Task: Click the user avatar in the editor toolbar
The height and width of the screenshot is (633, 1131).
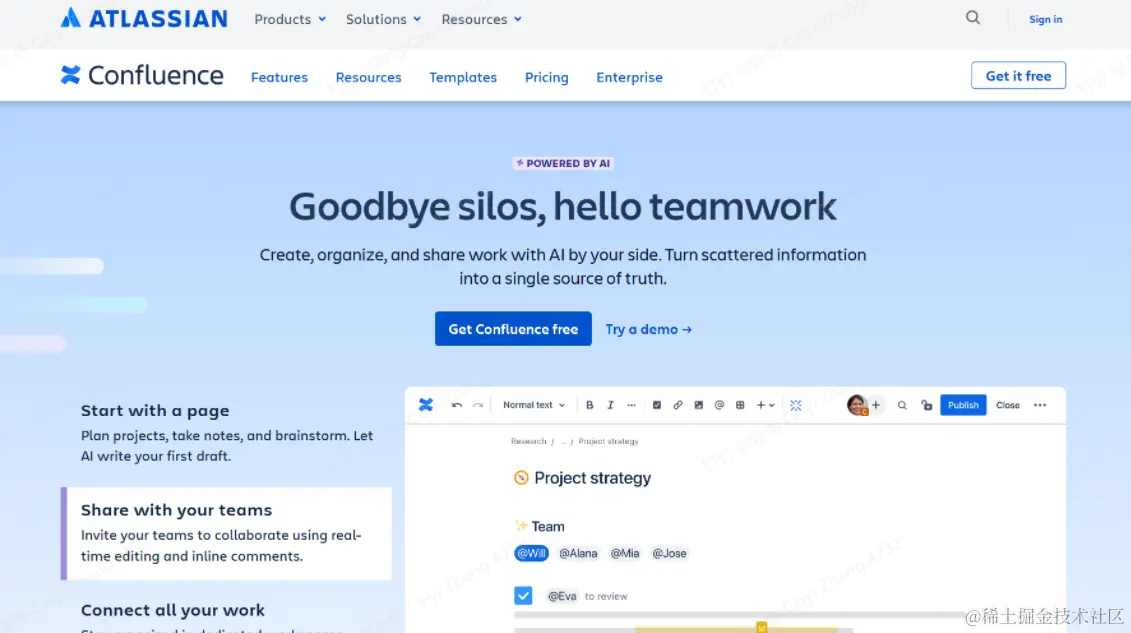Action: (x=856, y=405)
